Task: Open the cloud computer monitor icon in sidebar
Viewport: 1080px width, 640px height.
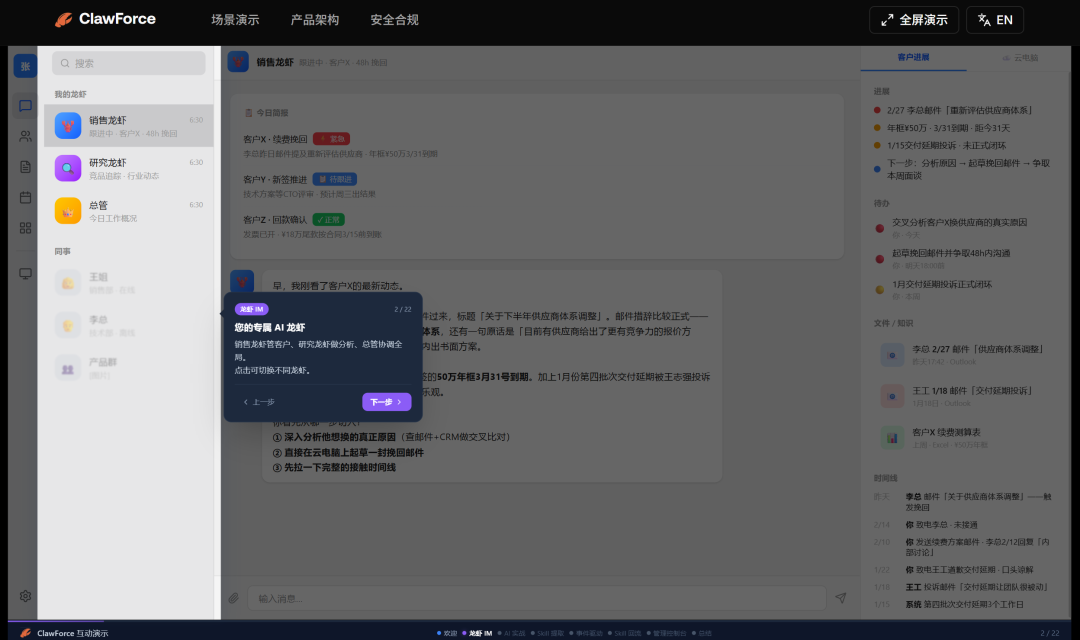Action: [x=25, y=273]
